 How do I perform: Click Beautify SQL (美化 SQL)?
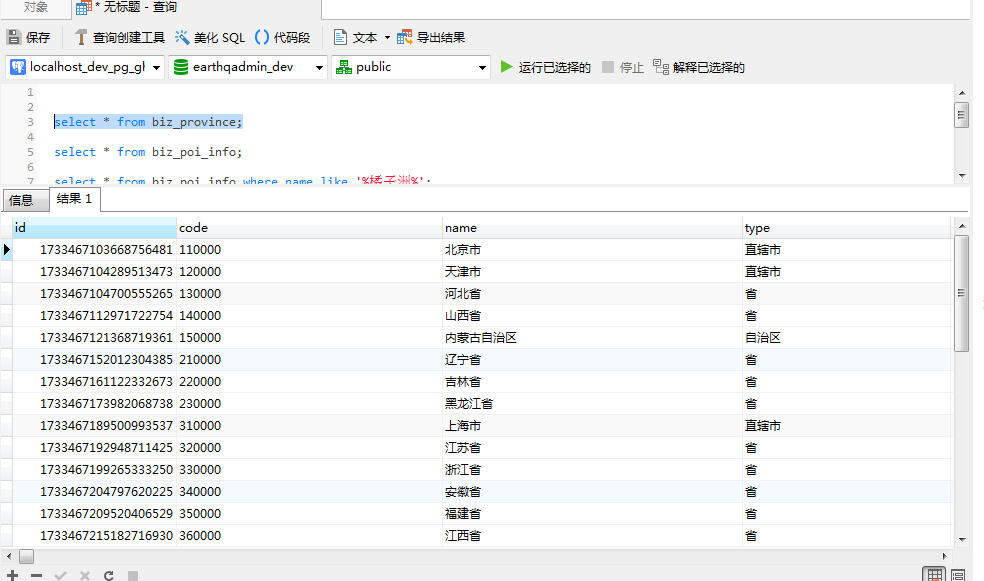coord(210,38)
